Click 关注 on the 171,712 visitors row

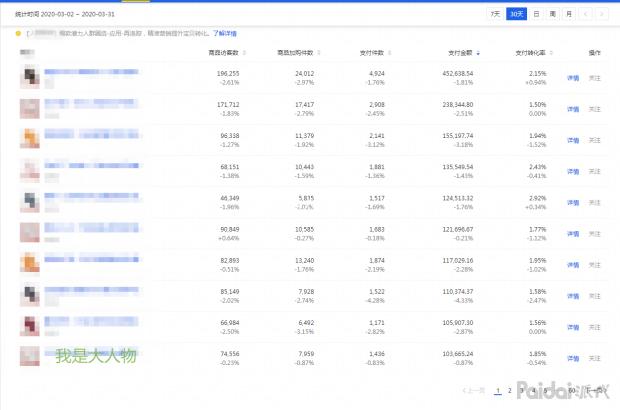(595, 108)
